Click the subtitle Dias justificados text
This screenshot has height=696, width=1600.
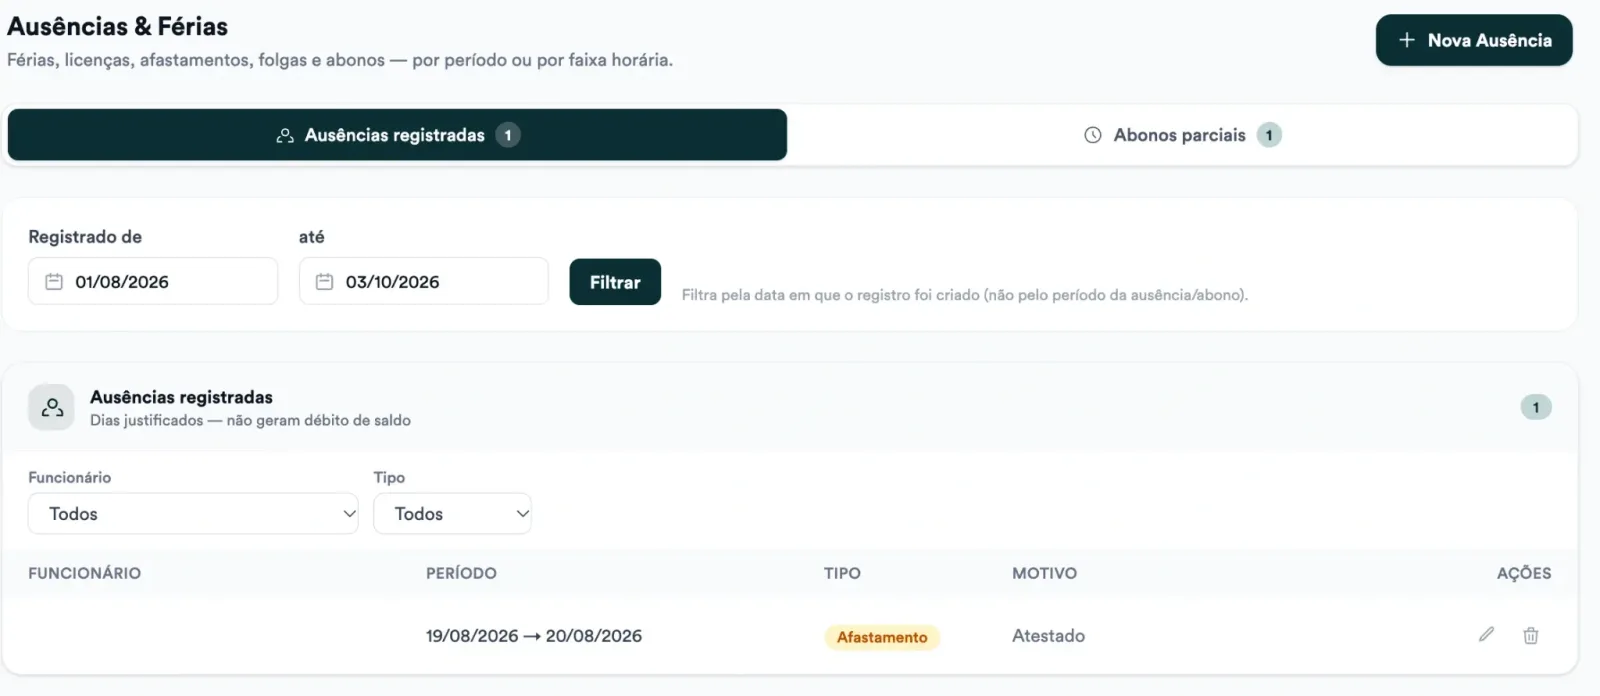tap(250, 420)
